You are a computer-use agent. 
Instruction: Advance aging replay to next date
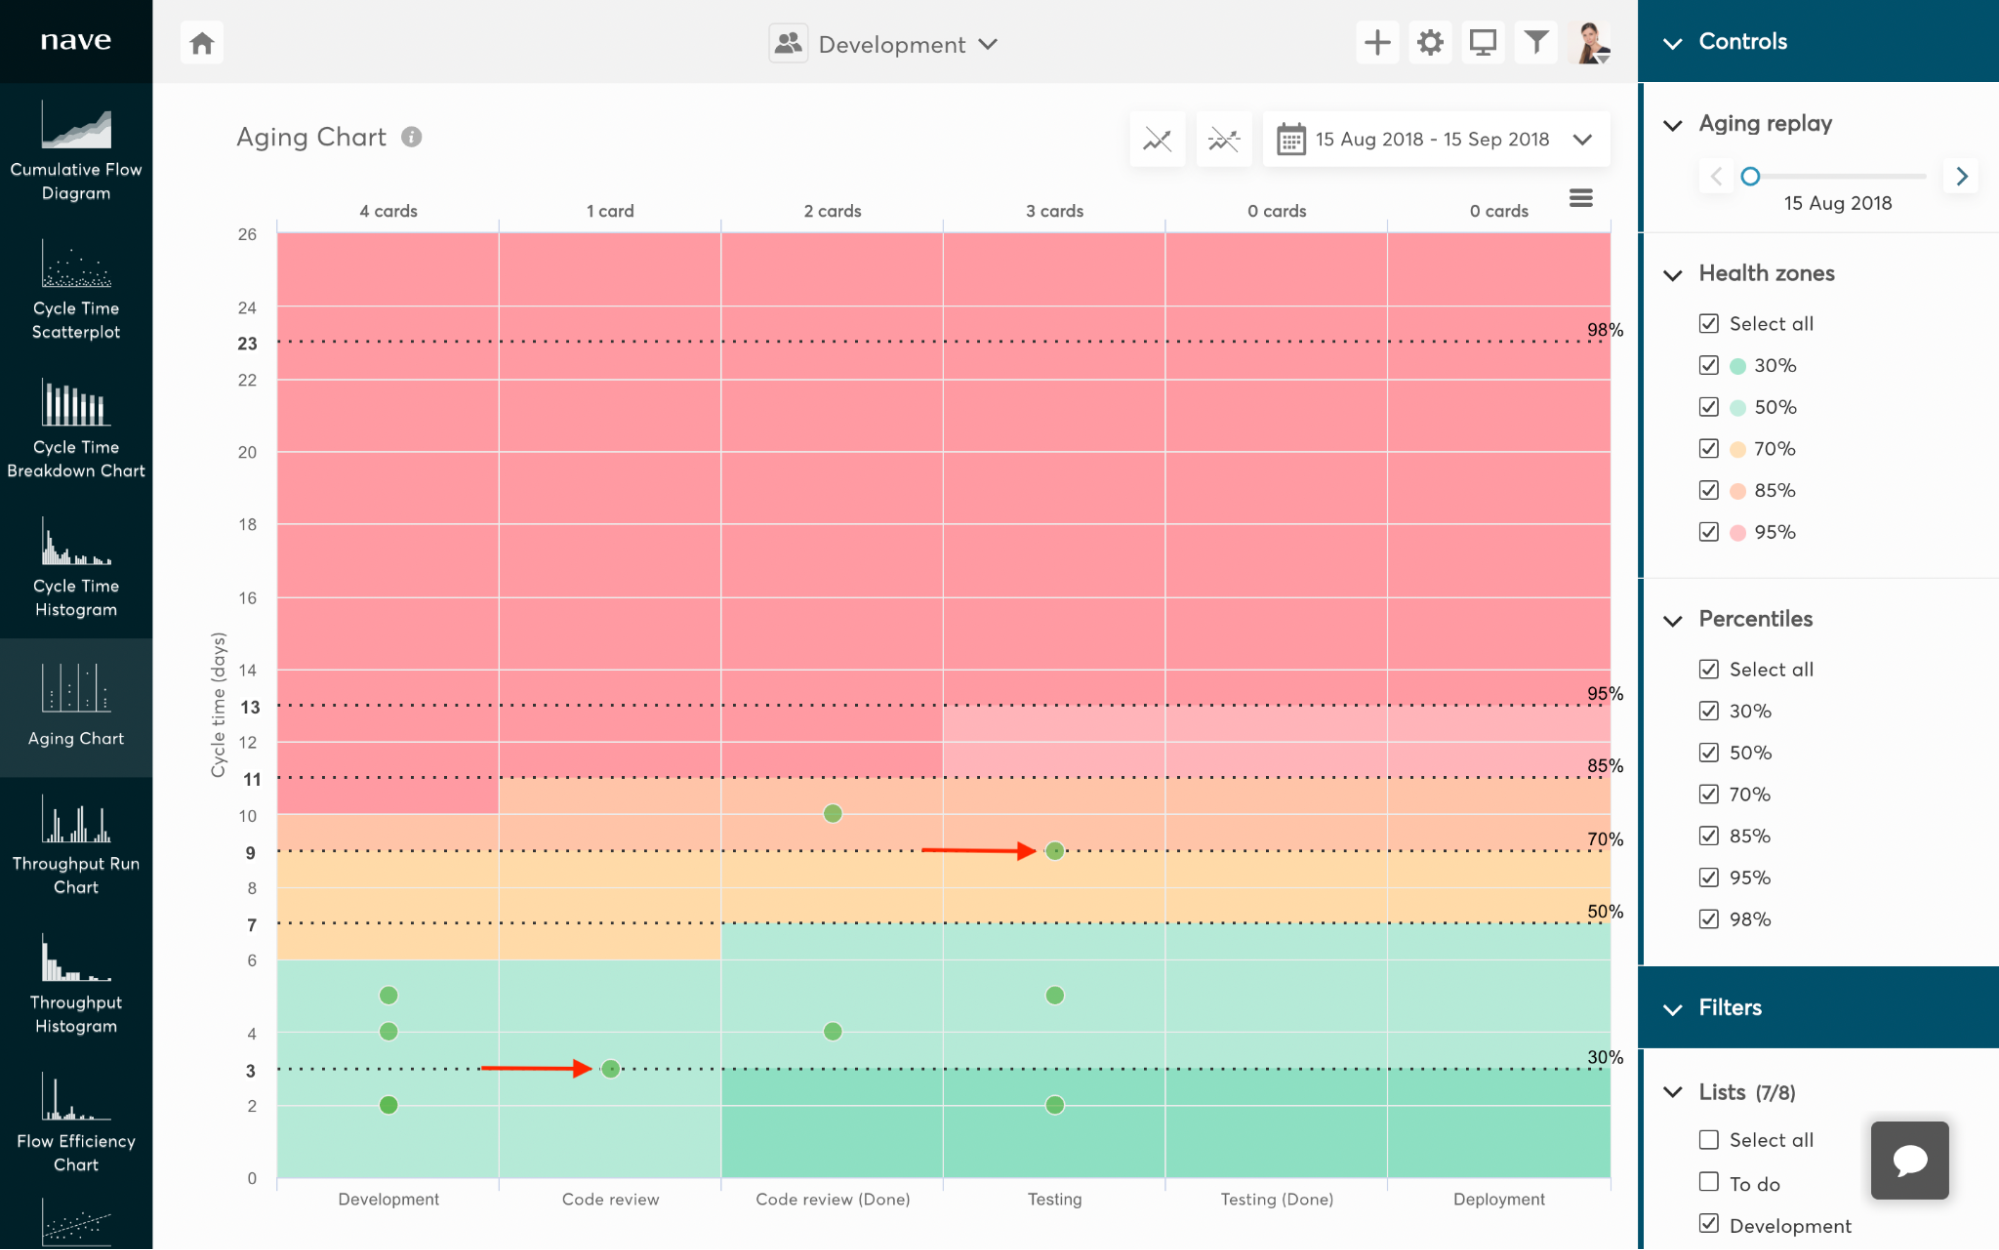[x=1961, y=176]
